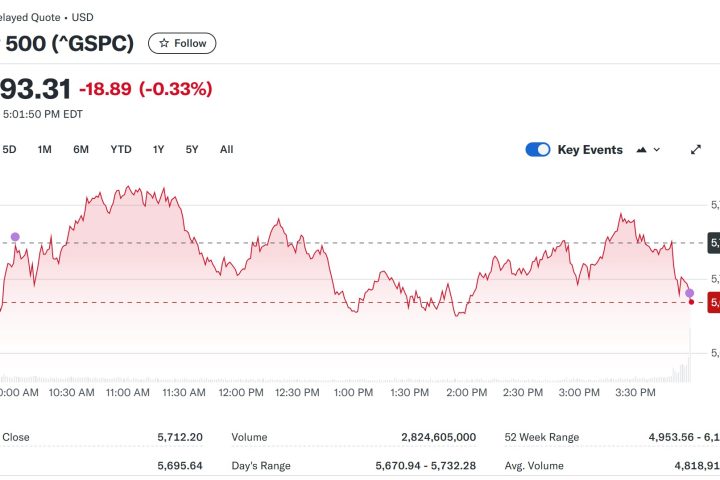720x480 pixels.
Task: Click the red current price badge on the axis
Action: click(x=713, y=302)
